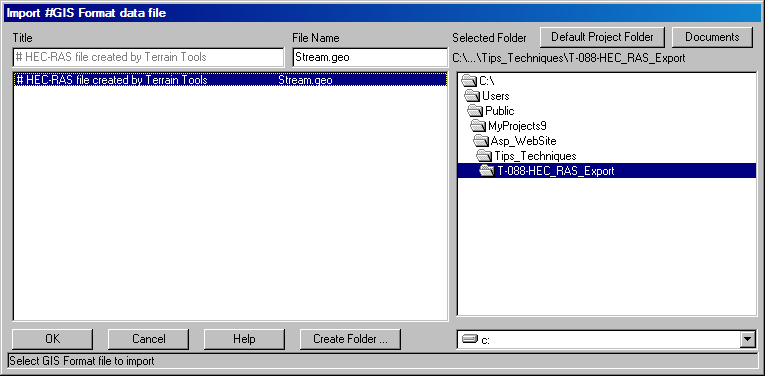Select the '# HEC-RAS file created by Terrain Tools' row
Viewport: 765px width, 376px height.
pos(230,80)
